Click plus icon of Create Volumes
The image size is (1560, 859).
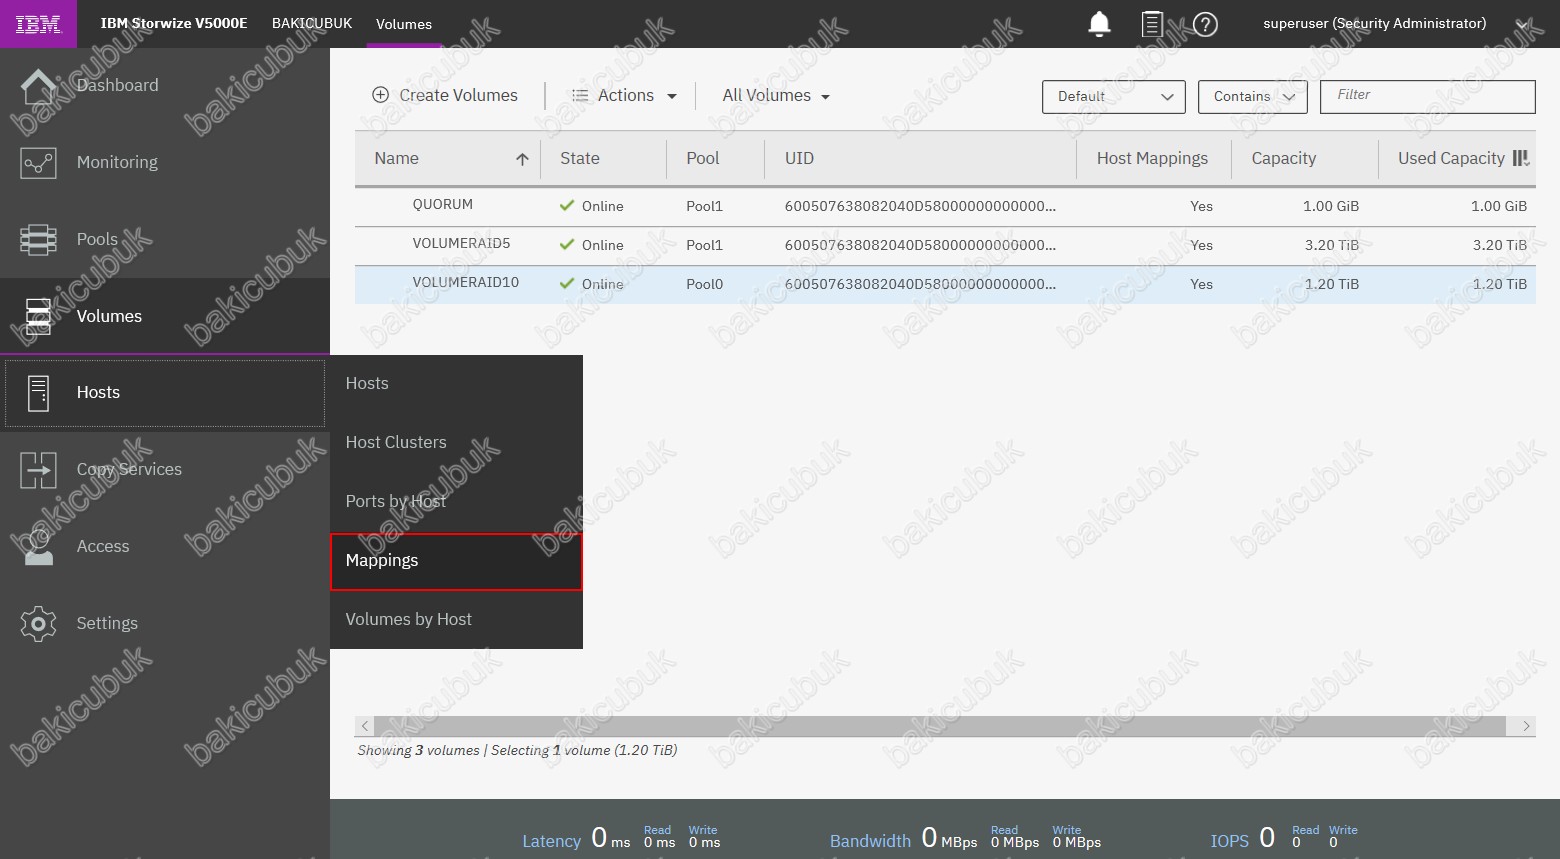point(380,95)
